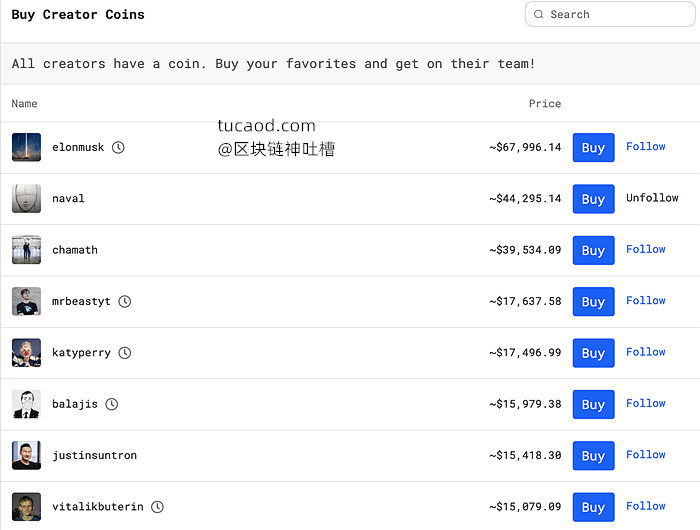The width and height of the screenshot is (700, 530).
Task: Select the ~$17,496.99 price value
Action: click(x=525, y=353)
